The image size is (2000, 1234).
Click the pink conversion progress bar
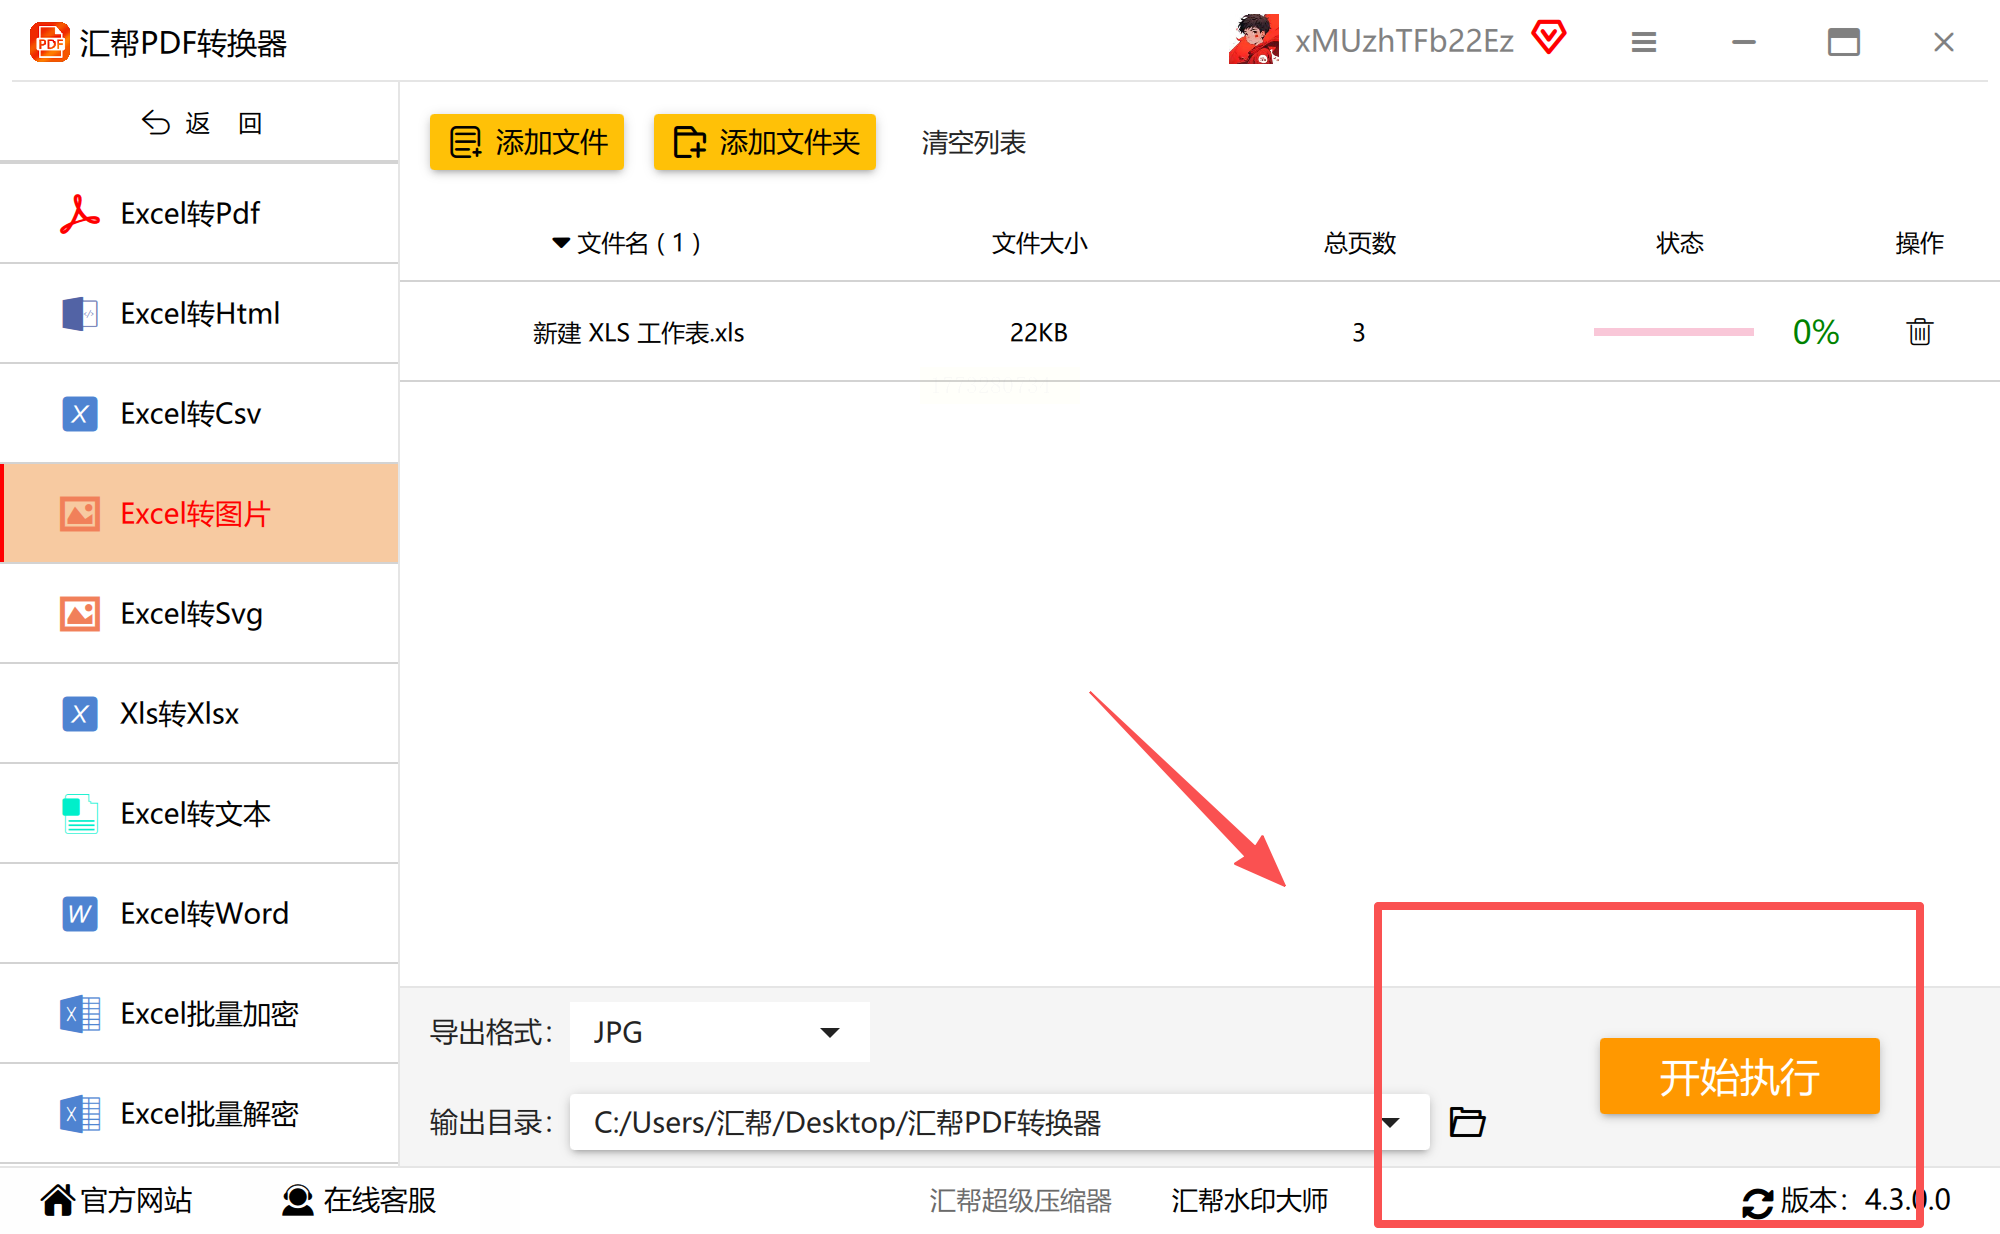[1673, 332]
